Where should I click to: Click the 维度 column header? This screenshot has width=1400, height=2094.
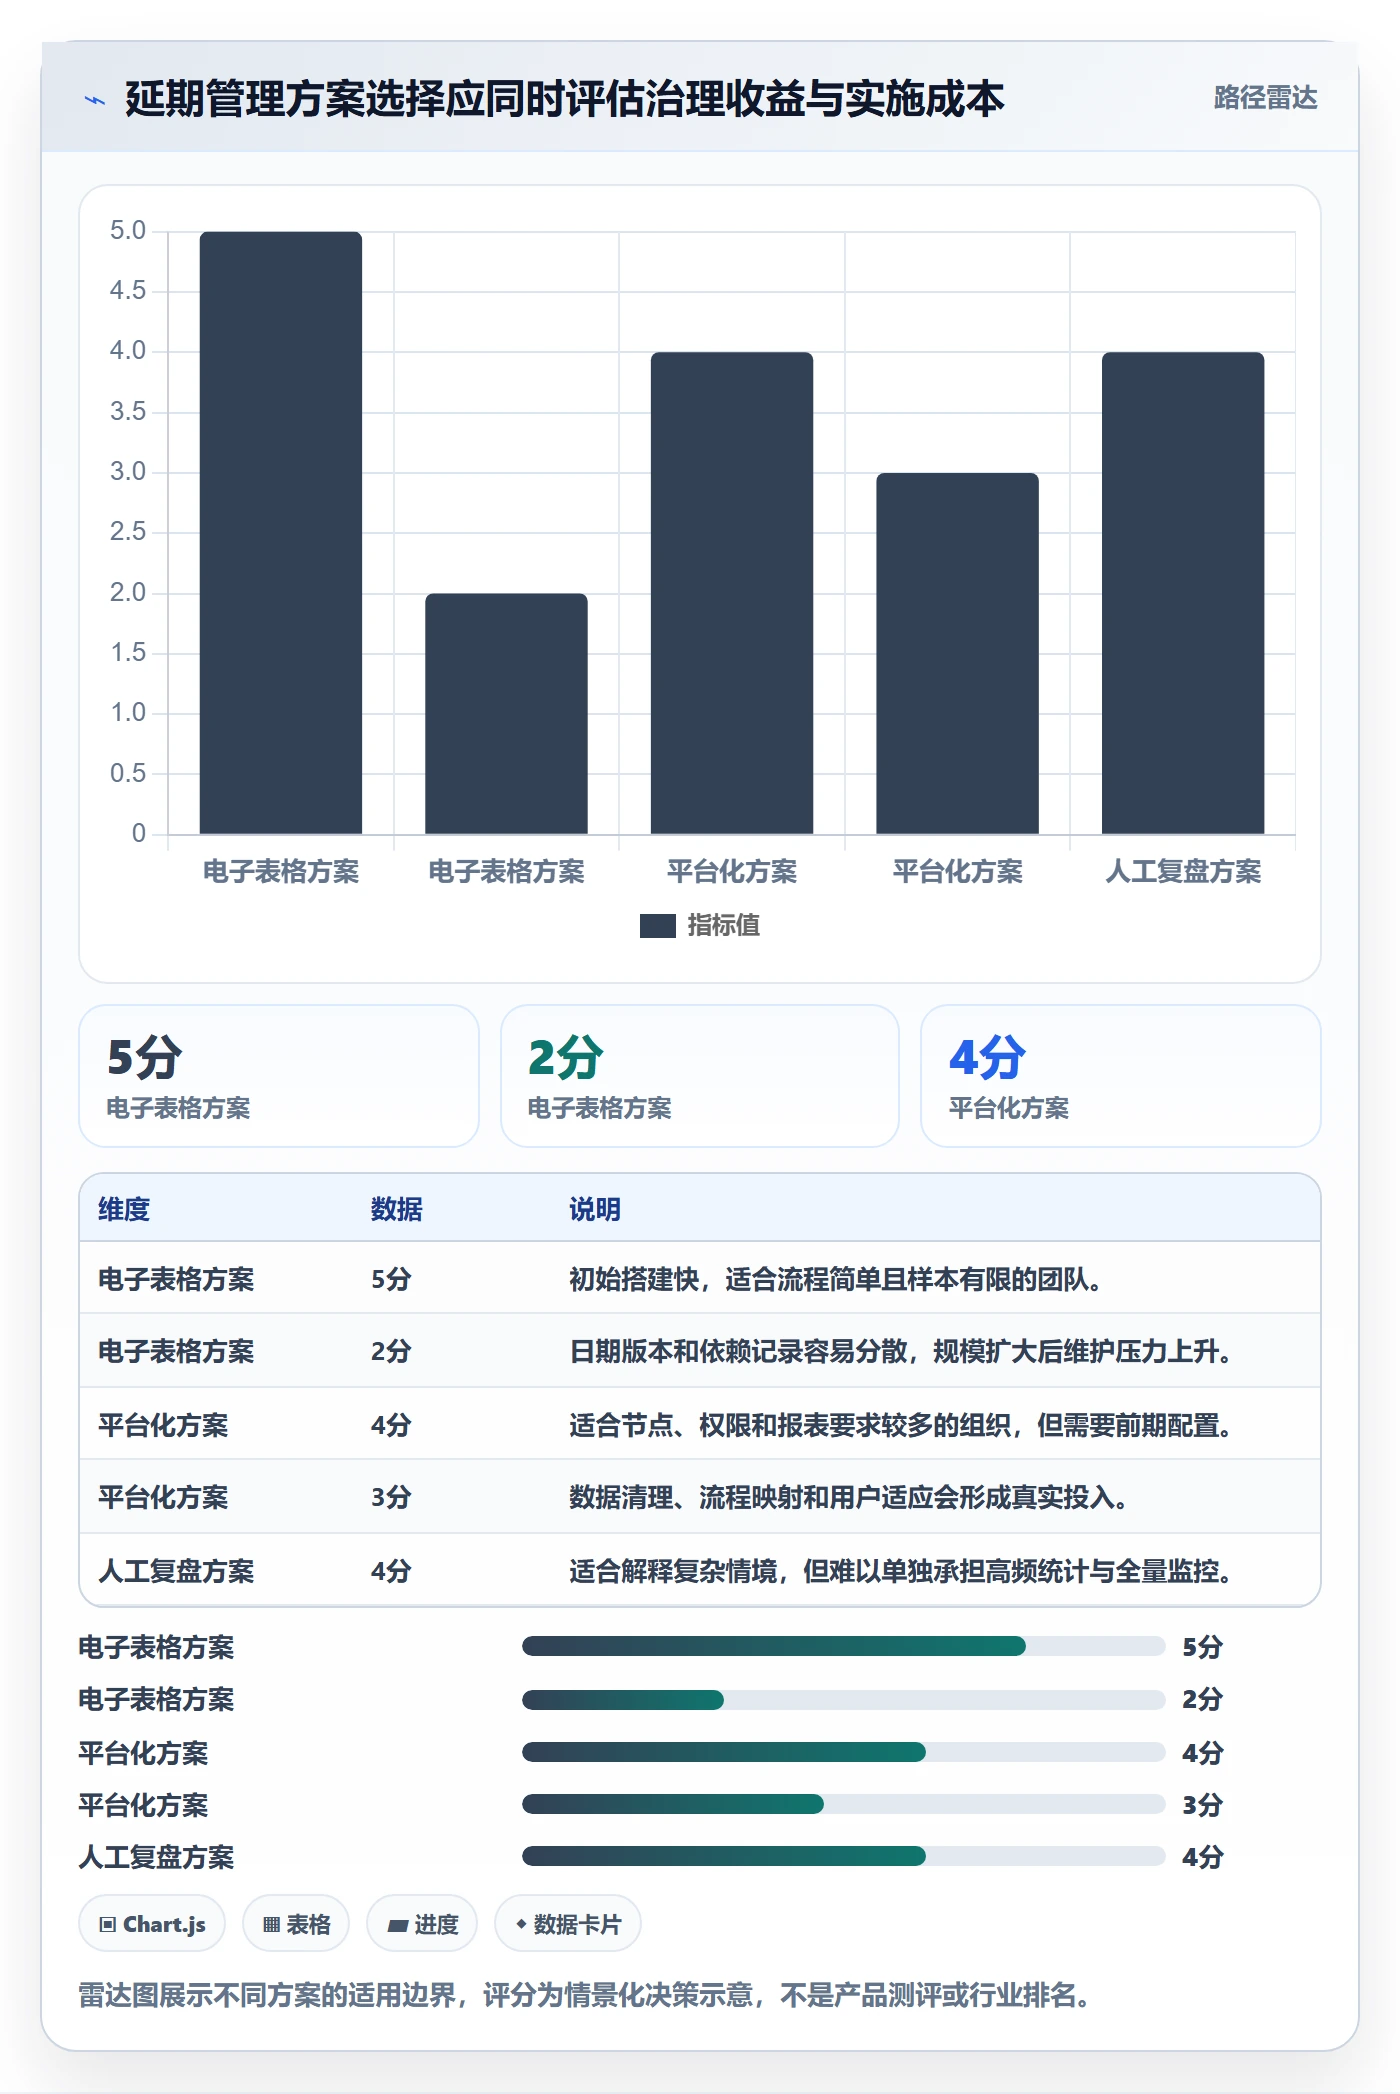click(124, 1209)
